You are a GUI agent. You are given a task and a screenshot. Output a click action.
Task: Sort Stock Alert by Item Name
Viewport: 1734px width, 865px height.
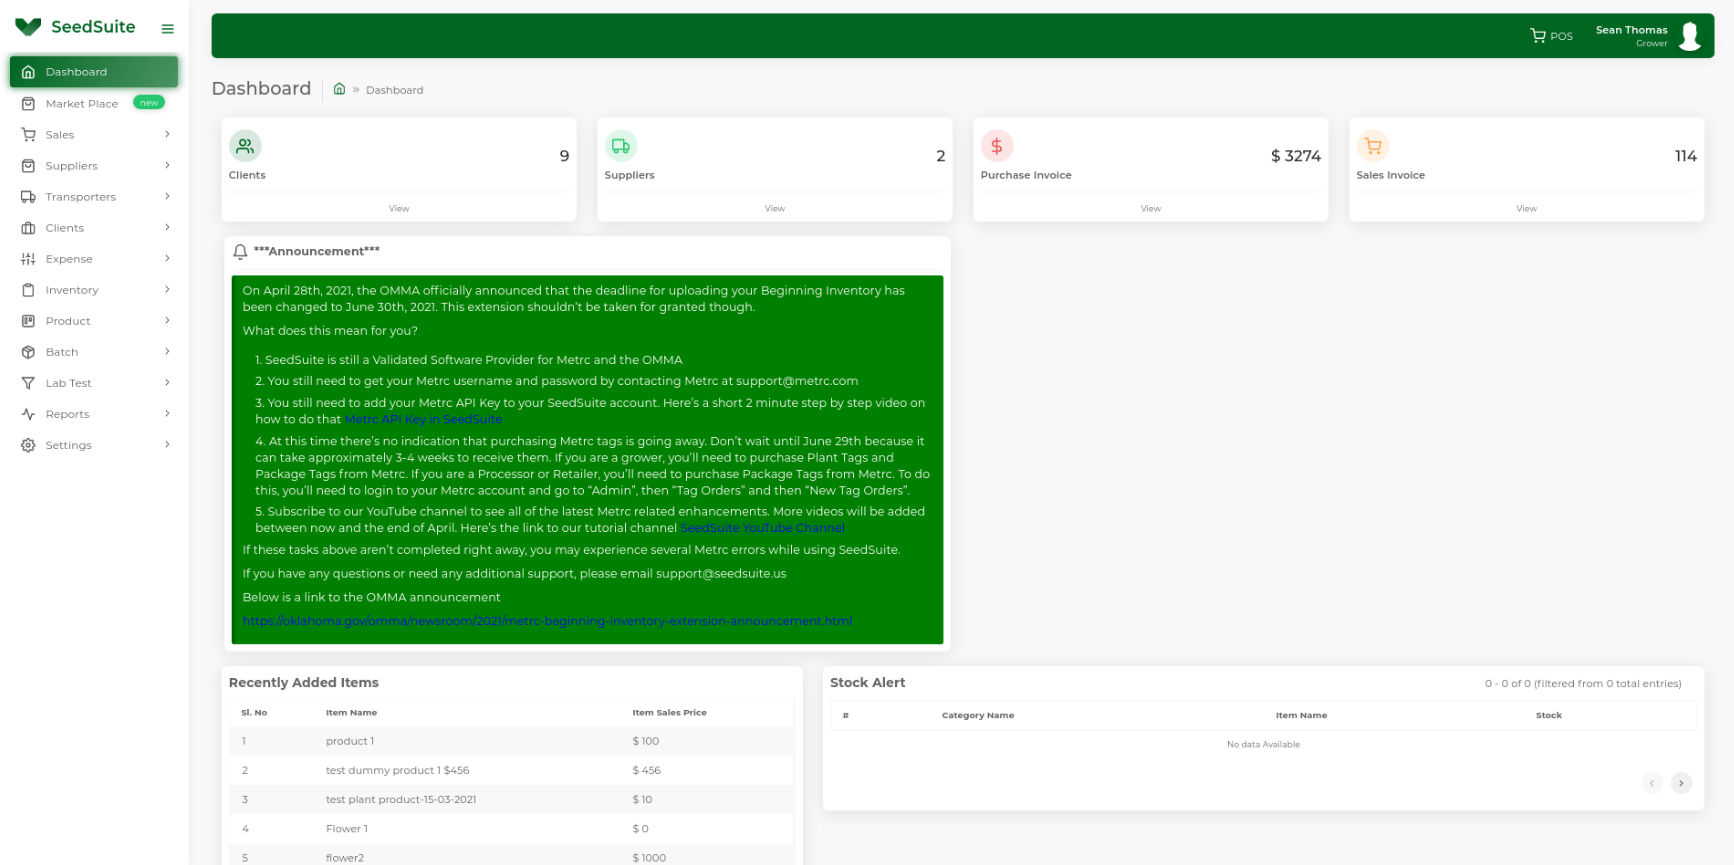pyautogui.click(x=1301, y=715)
